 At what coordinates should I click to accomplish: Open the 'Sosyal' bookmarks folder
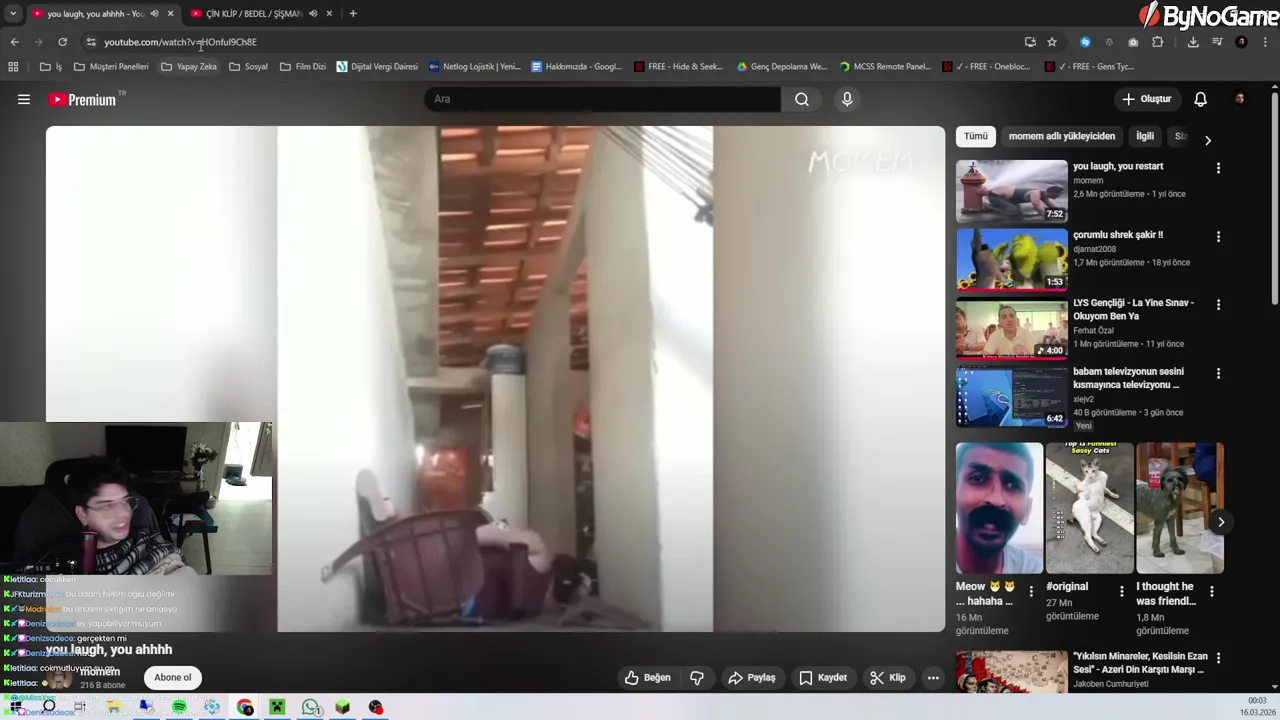[248, 67]
